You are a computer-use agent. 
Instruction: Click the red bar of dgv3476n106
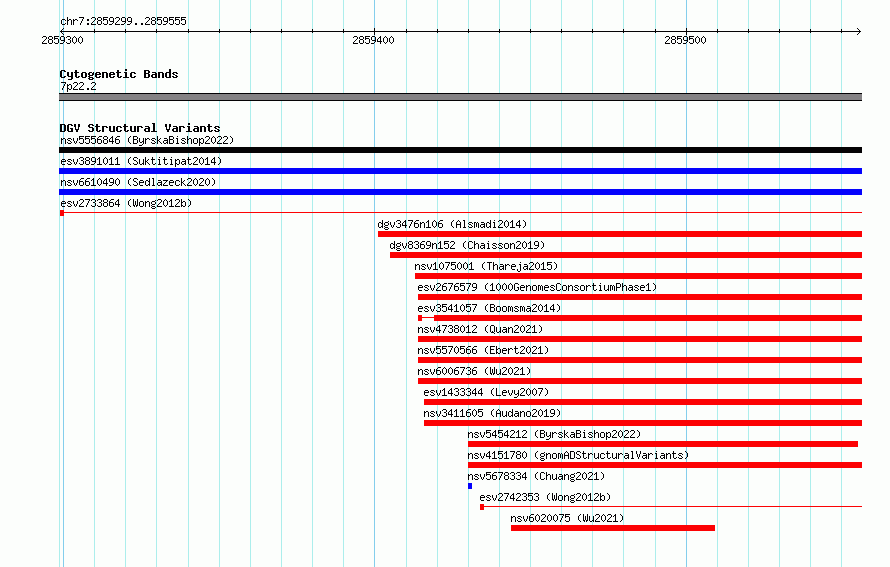click(620, 234)
